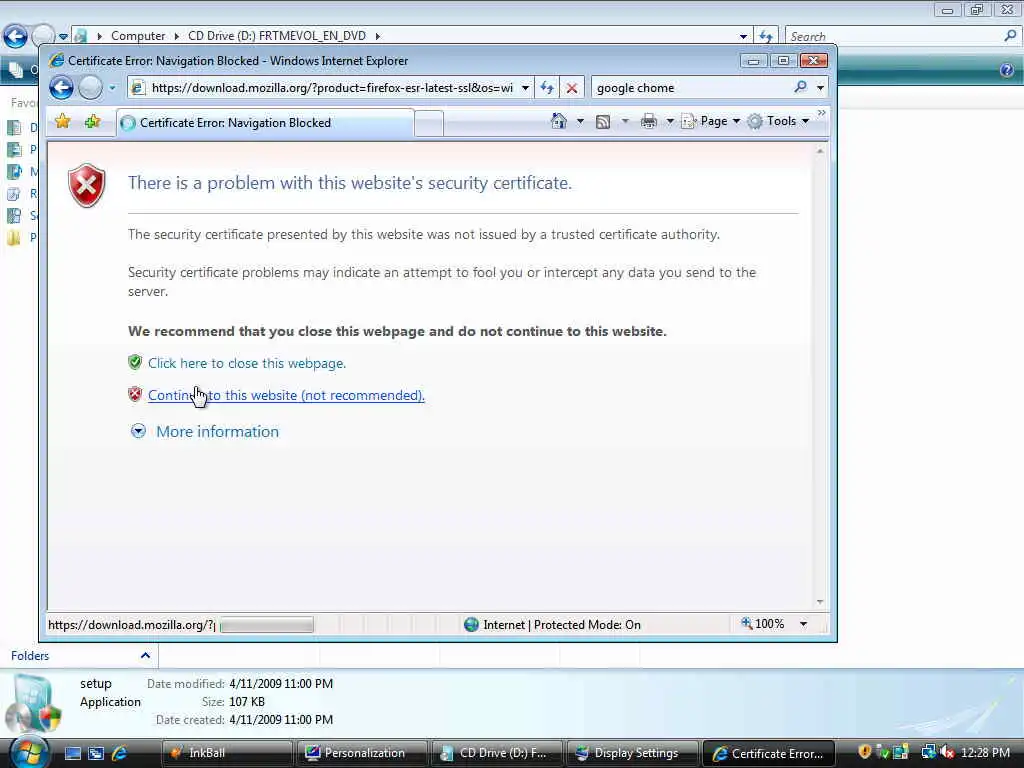Click the red shield icon beside Continue link
The image size is (1024, 768).
click(x=135, y=394)
